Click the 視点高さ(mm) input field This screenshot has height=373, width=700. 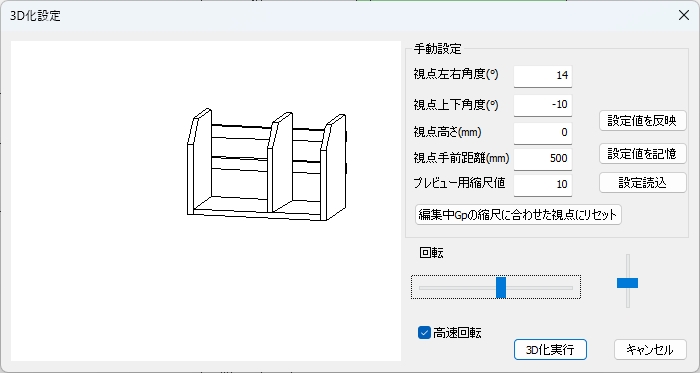[542, 133]
